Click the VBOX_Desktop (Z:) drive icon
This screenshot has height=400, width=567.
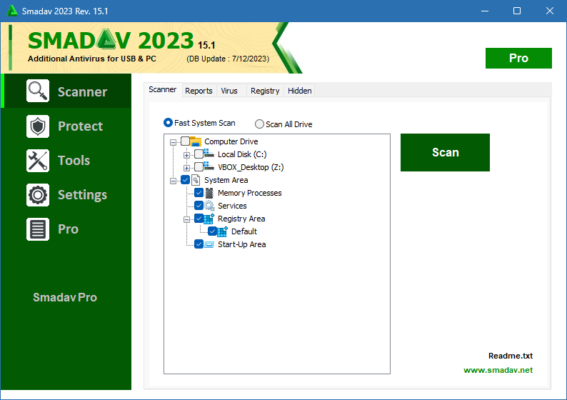[x=209, y=167]
